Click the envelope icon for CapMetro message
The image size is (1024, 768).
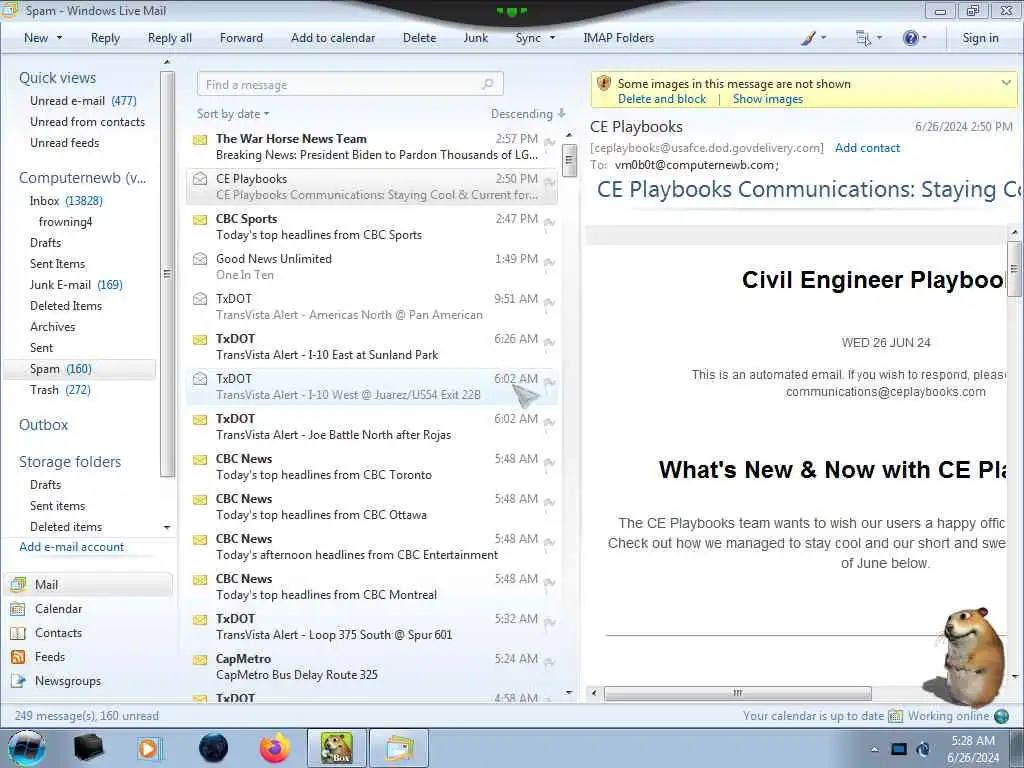tap(200, 660)
